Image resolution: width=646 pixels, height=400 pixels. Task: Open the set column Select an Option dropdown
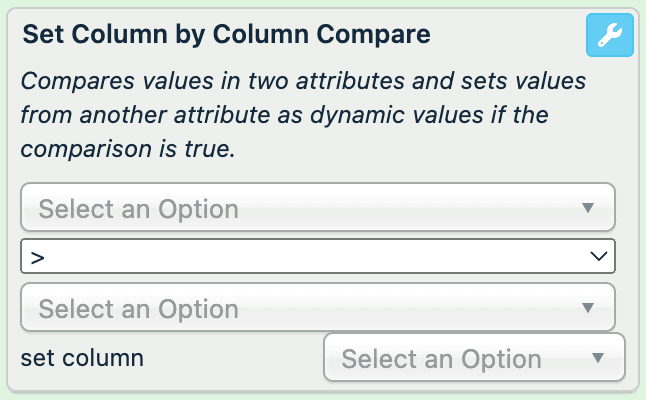click(474, 357)
